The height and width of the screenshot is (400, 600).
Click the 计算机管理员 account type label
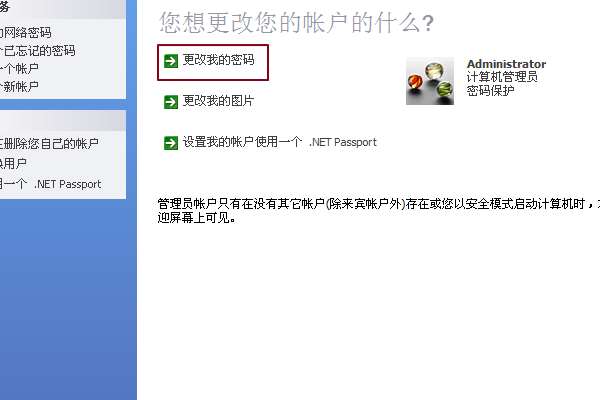[x=502, y=77]
